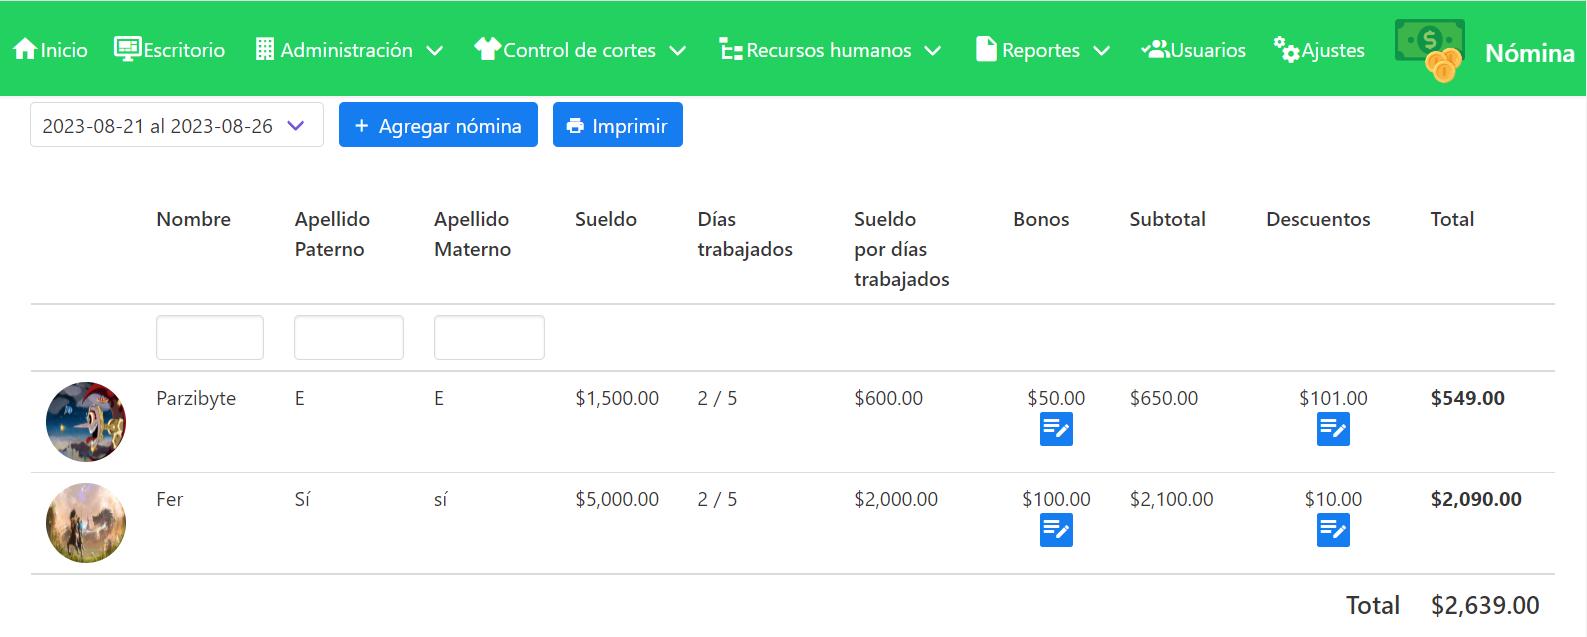Expand the Recursos humanos menu
1587x637 pixels.
click(830, 50)
